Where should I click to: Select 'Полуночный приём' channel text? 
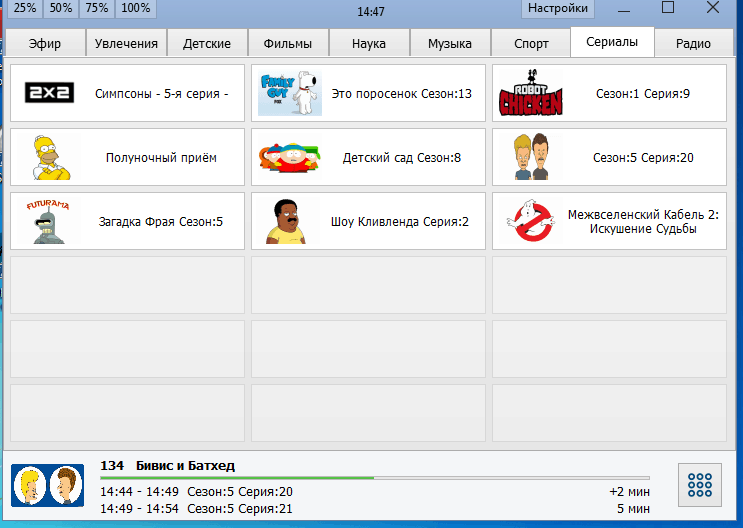161,158
